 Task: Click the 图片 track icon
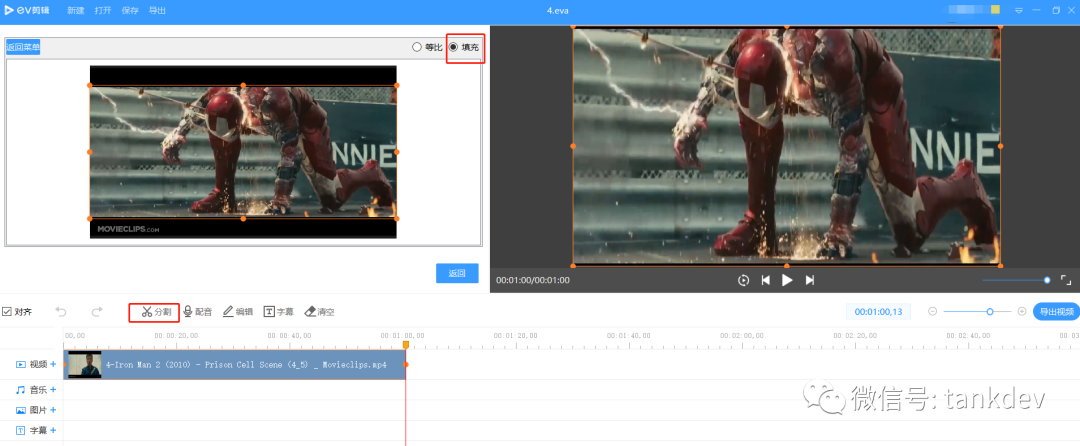(x=21, y=410)
